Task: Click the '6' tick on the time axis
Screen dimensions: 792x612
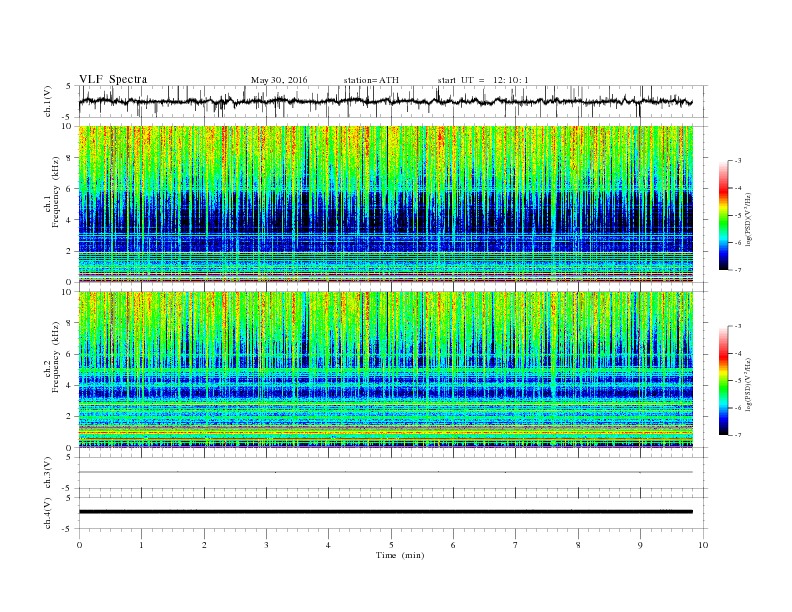Action: pyautogui.click(x=453, y=545)
